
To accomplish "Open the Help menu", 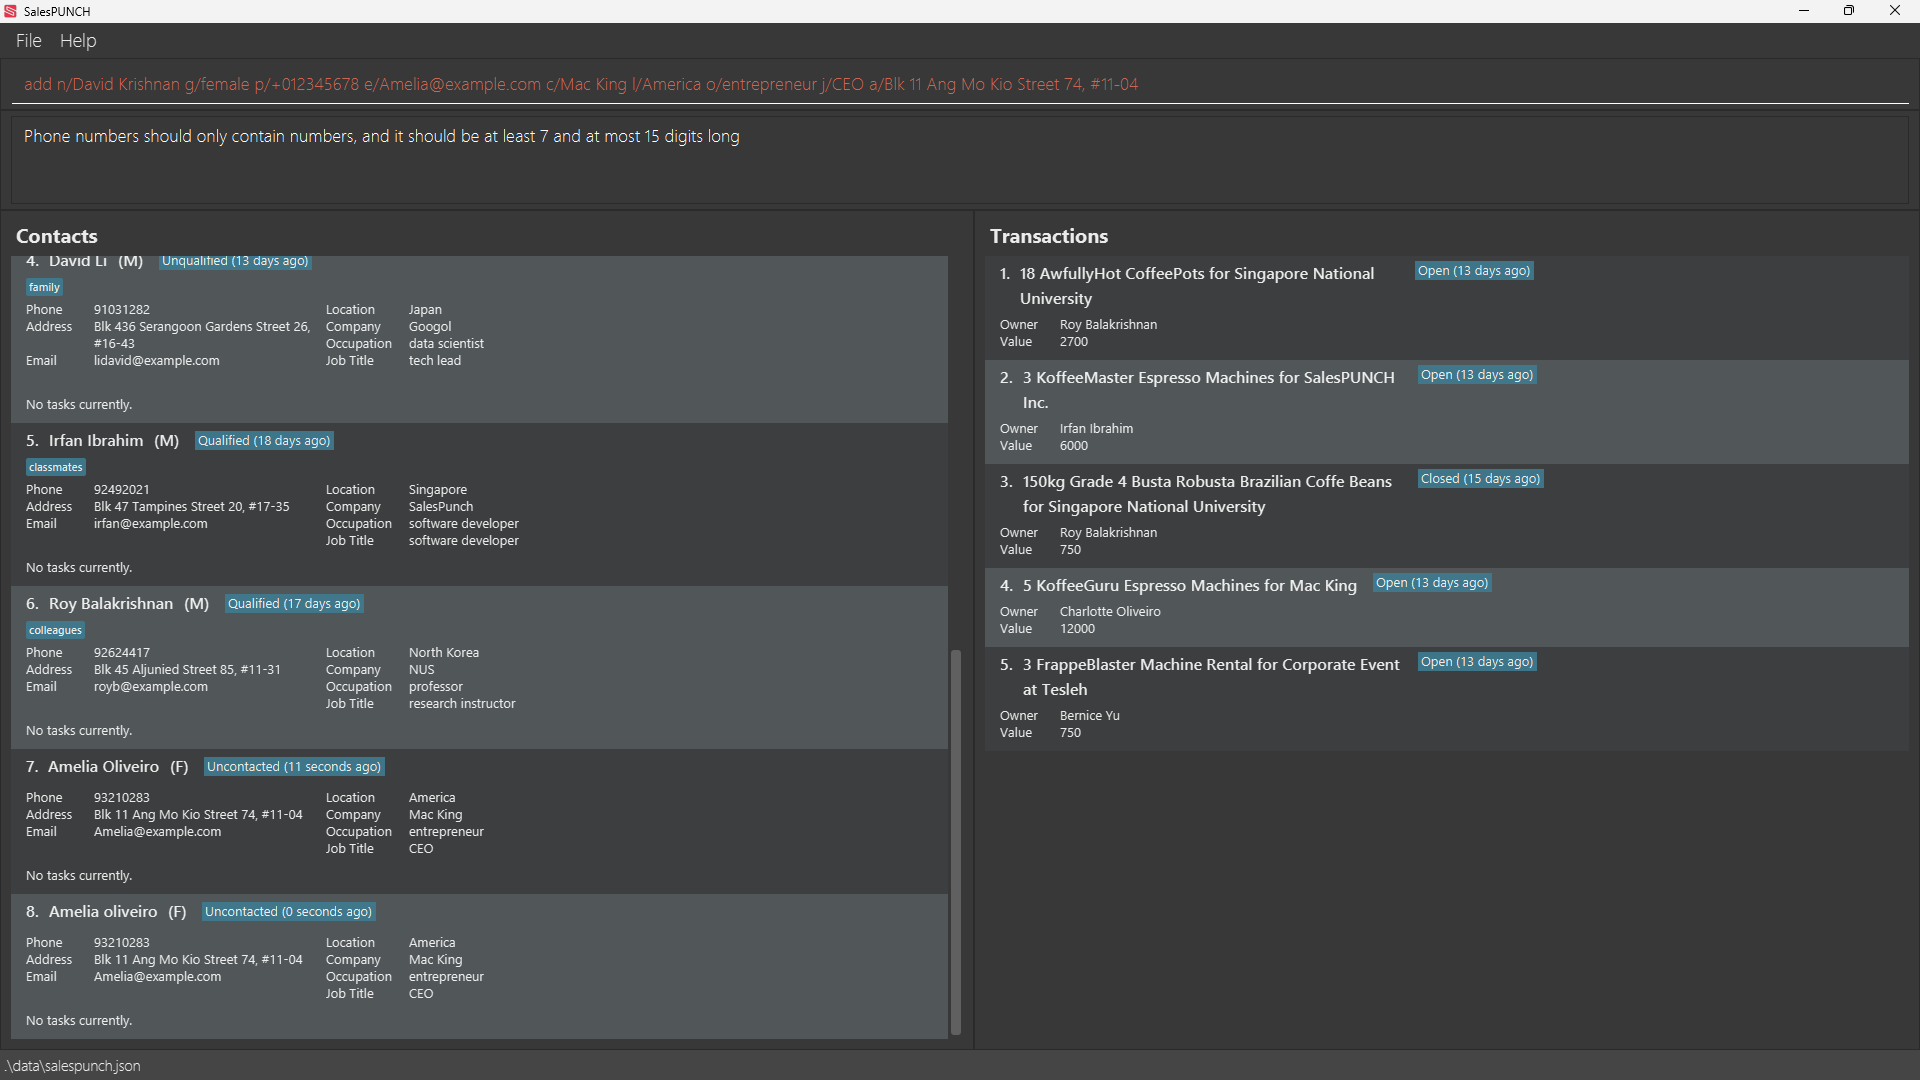I will point(78,41).
